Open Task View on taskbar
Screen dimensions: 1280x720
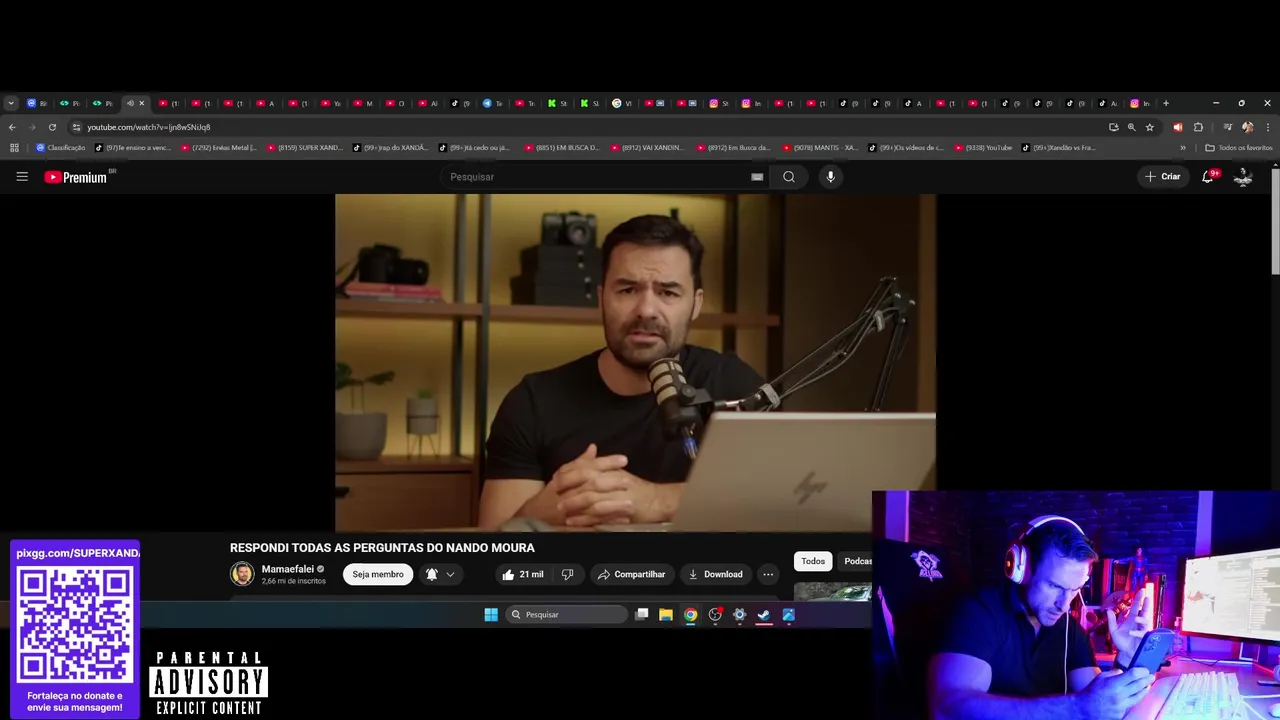(x=642, y=615)
